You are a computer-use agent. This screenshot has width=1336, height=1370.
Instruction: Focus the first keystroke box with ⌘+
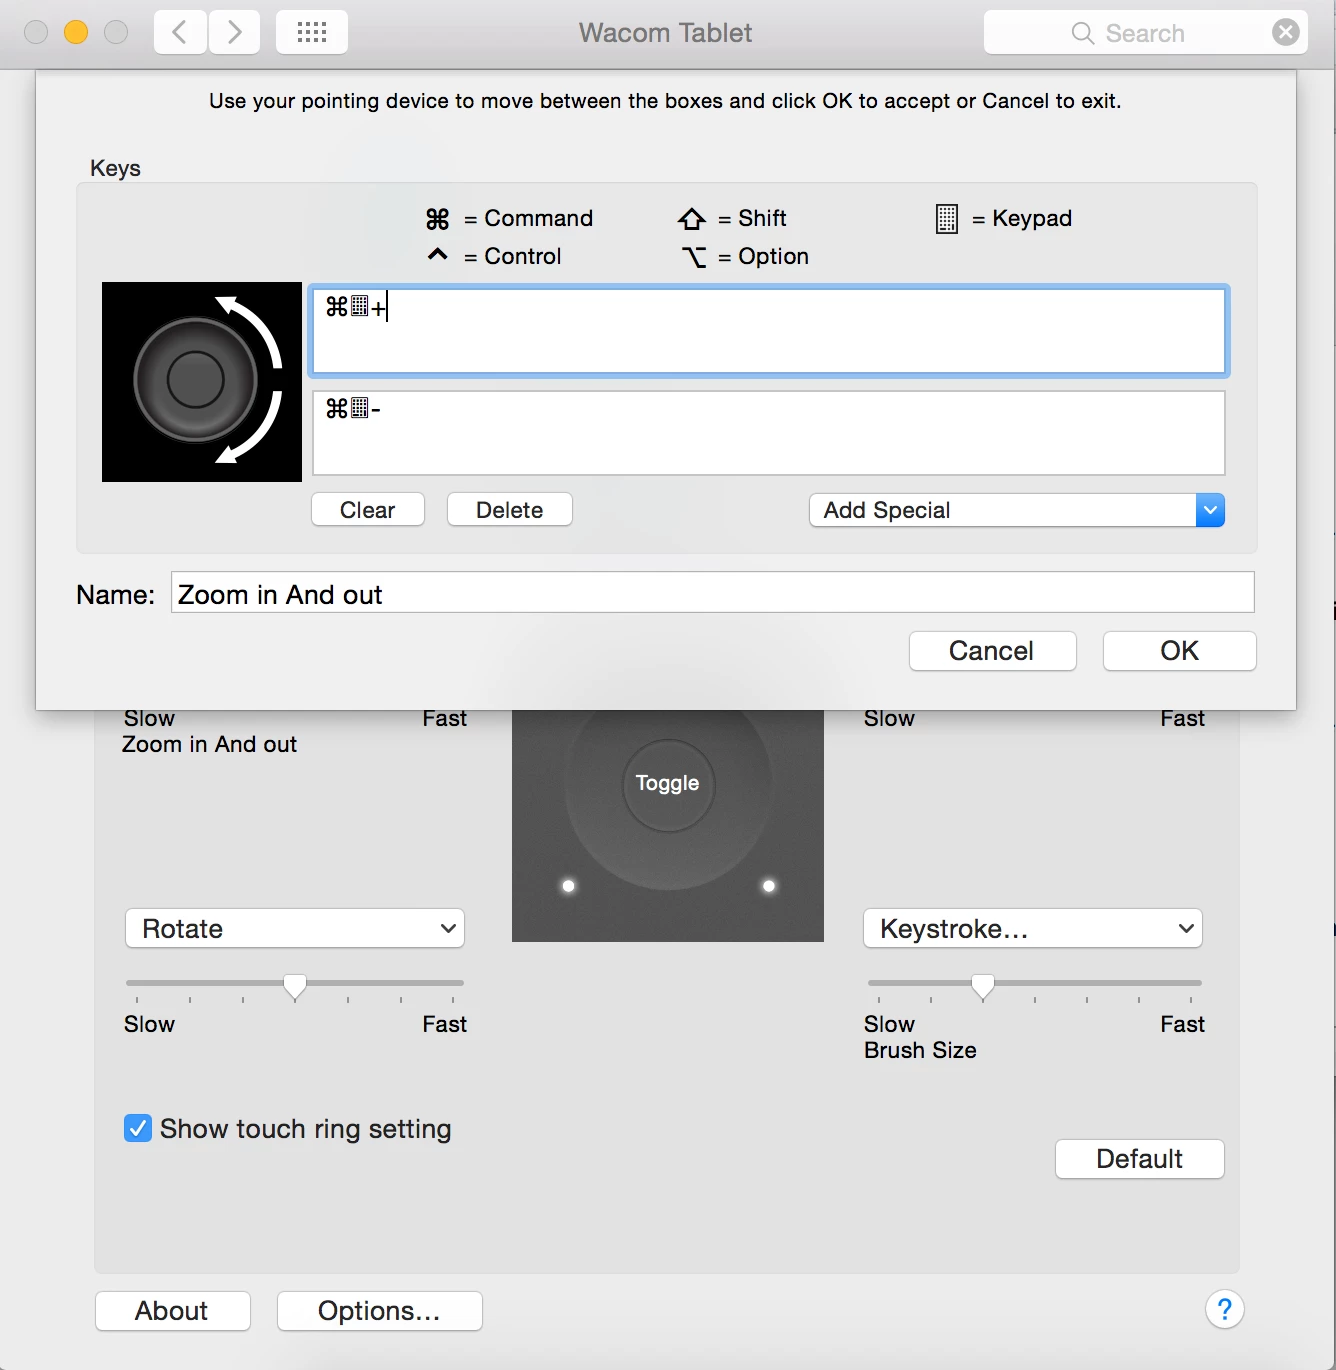769,331
